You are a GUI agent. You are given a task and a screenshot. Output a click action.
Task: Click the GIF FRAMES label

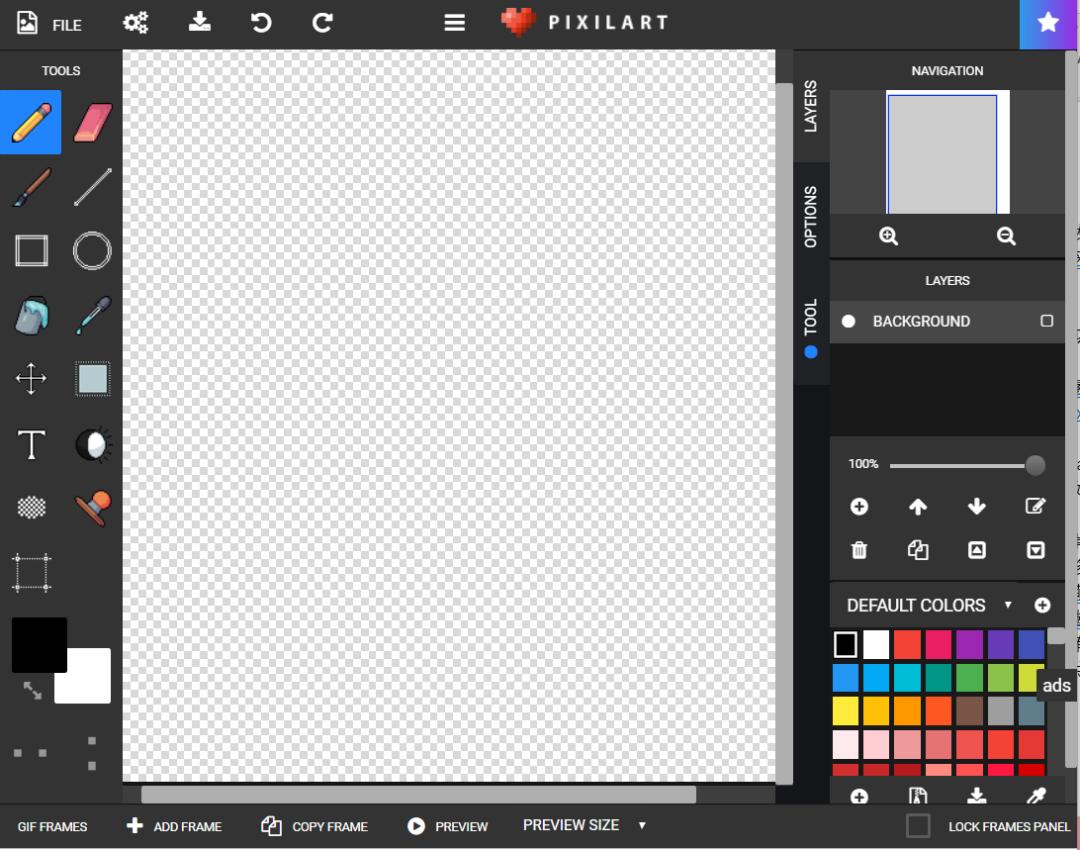tap(52, 827)
